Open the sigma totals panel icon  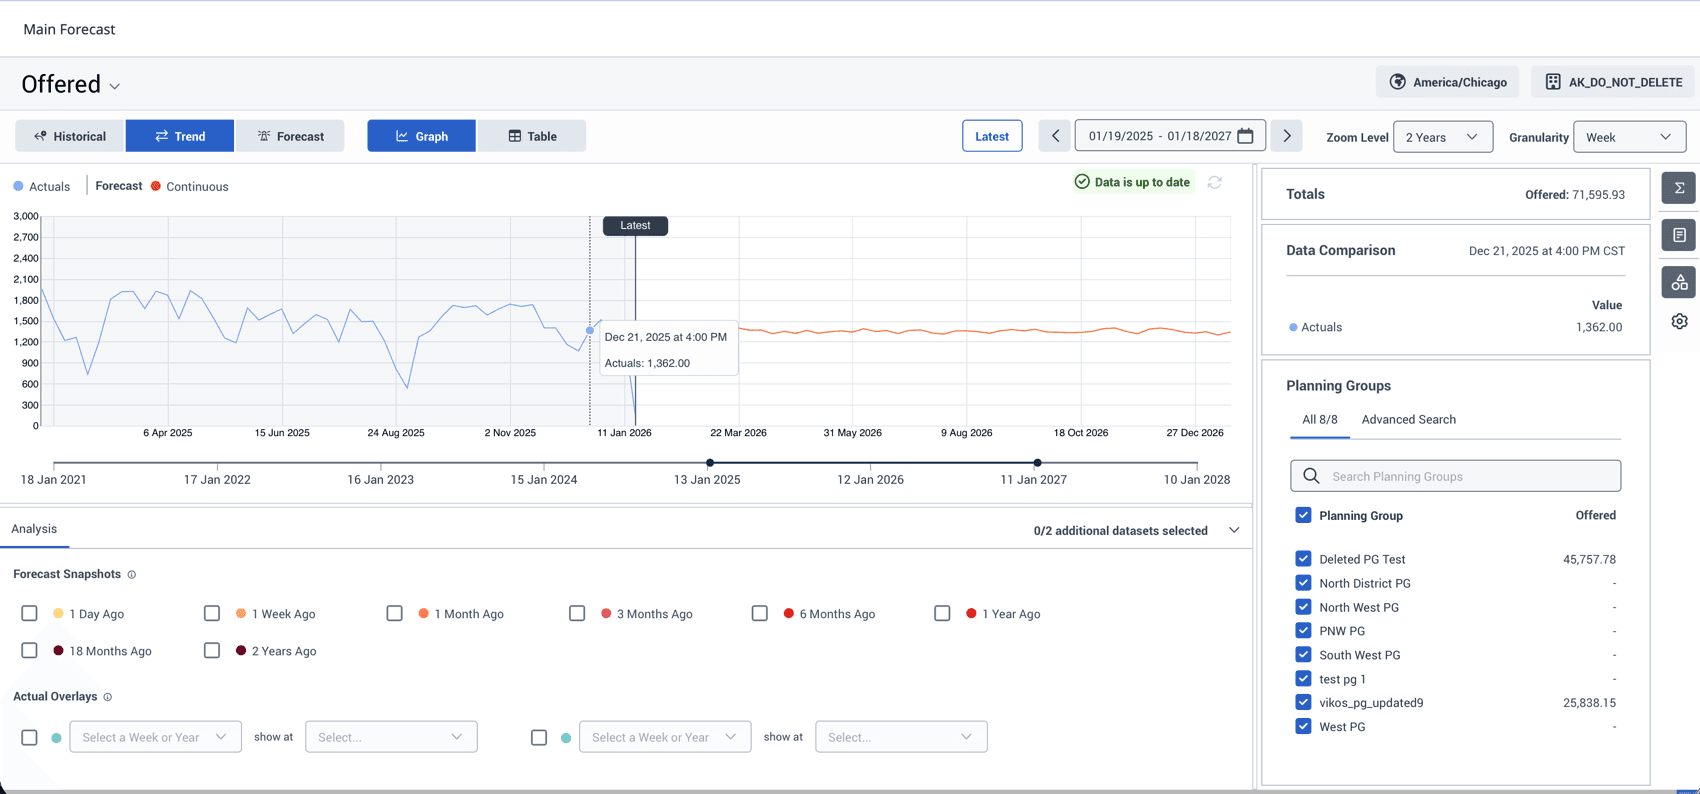(1679, 188)
